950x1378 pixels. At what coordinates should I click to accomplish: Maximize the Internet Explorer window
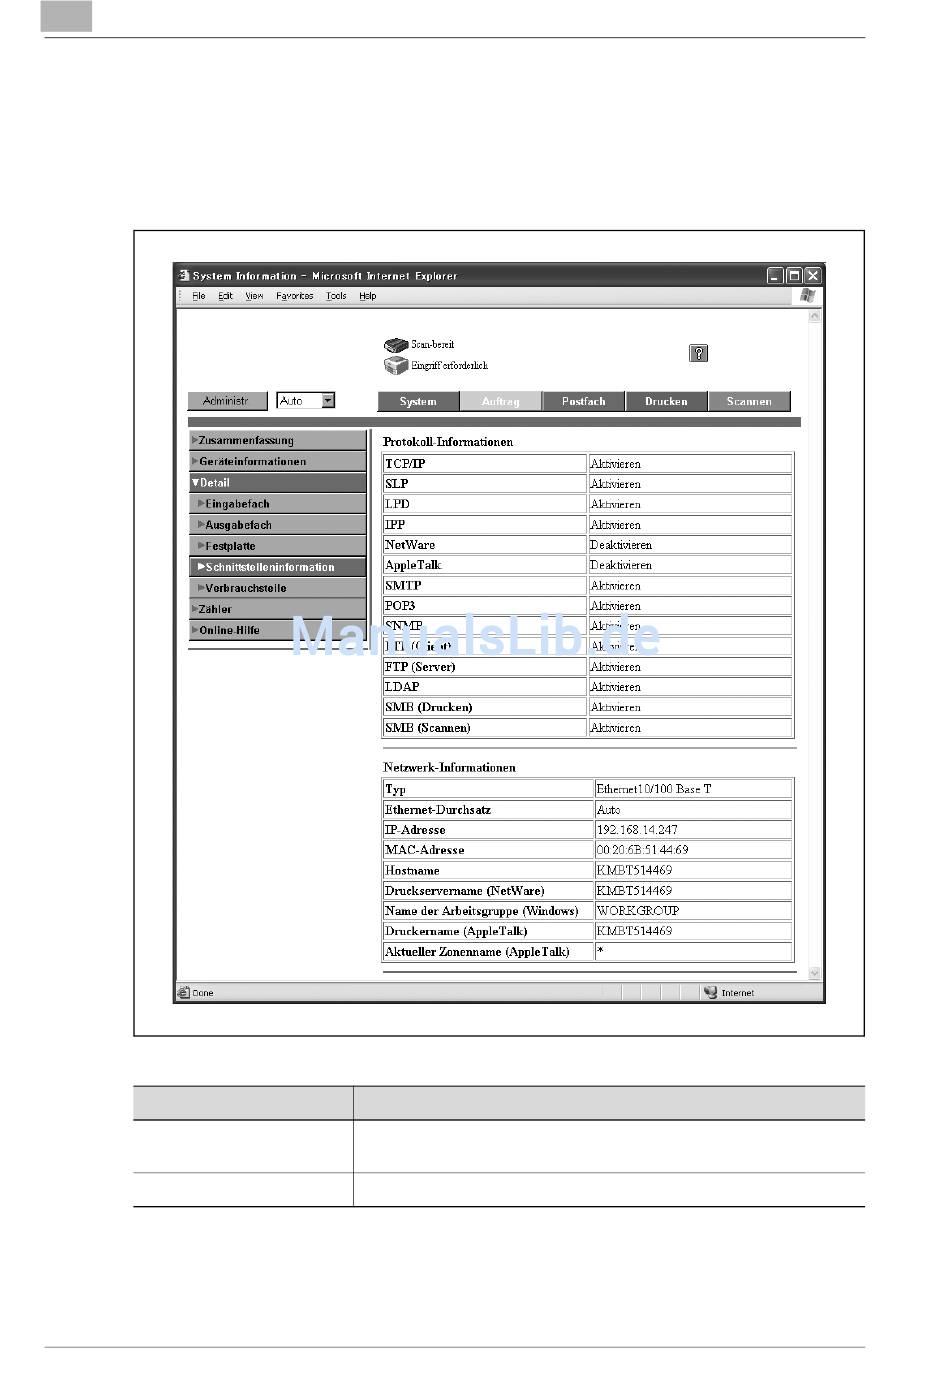pyautogui.click(x=794, y=275)
